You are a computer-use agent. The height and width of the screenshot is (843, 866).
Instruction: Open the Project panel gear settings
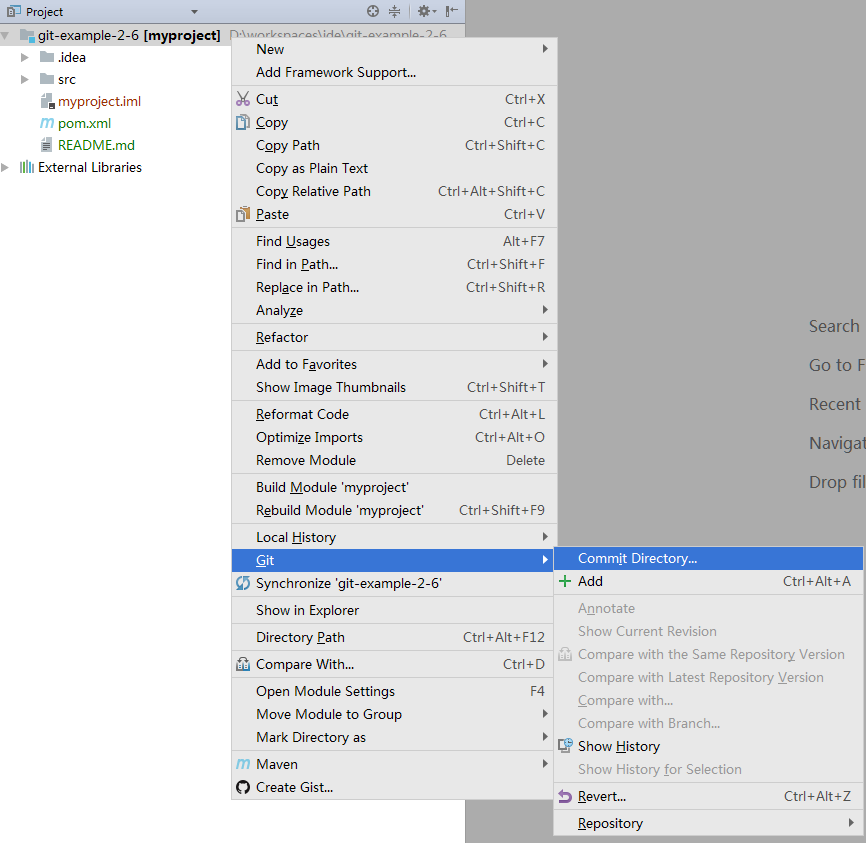[426, 11]
